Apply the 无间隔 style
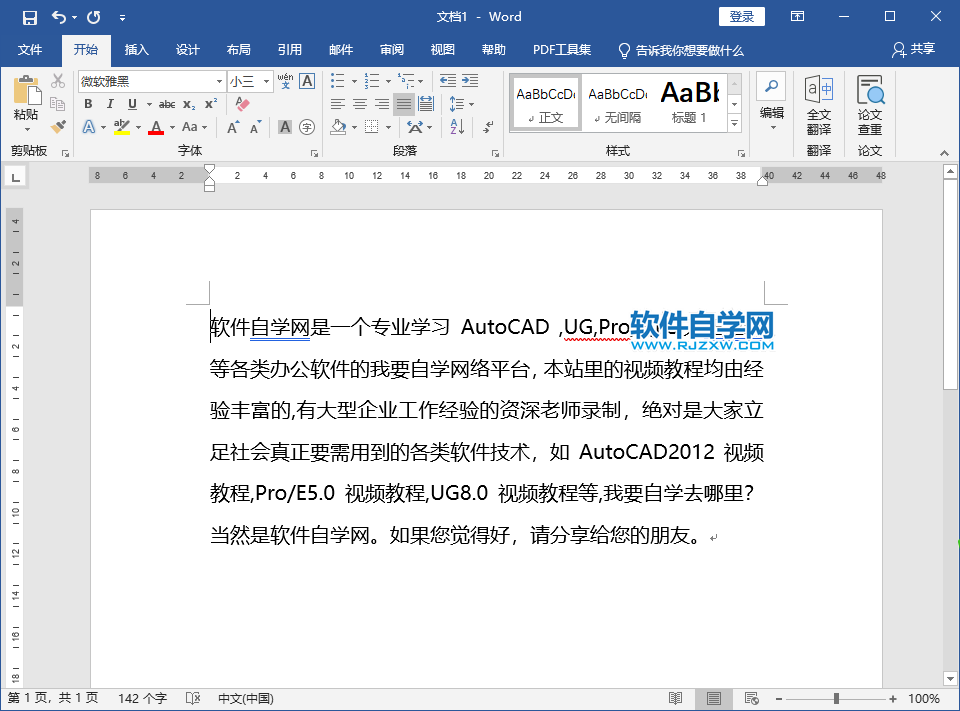This screenshot has height=711, width=960. 617,103
